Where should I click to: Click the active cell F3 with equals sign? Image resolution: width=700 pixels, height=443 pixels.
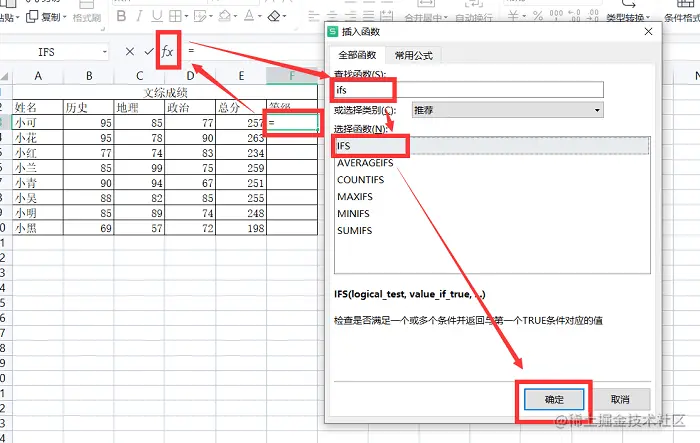[292, 122]
